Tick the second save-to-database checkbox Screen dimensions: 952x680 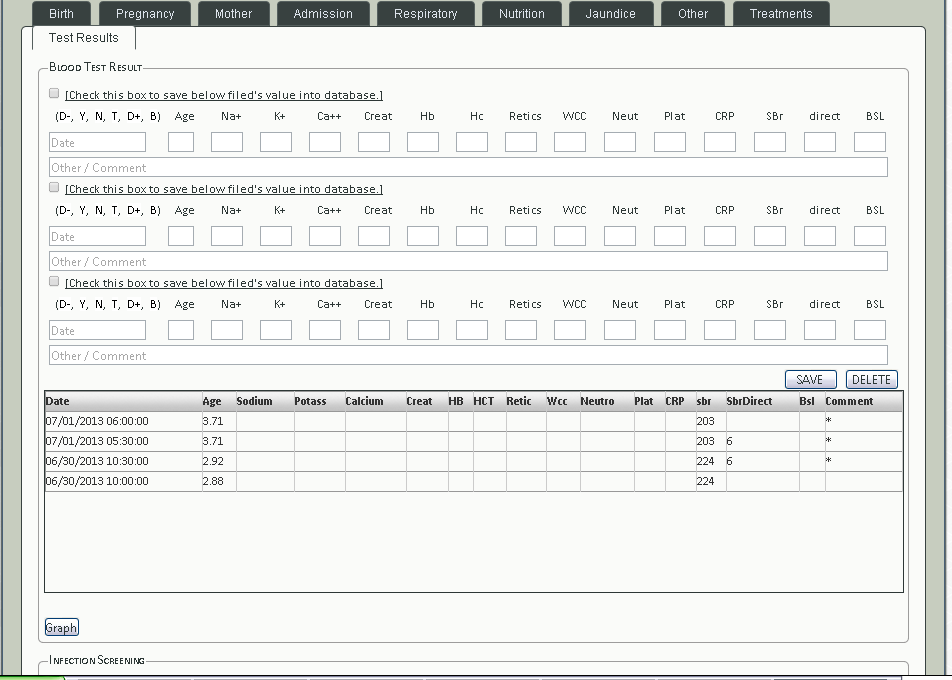coord(55,188)
